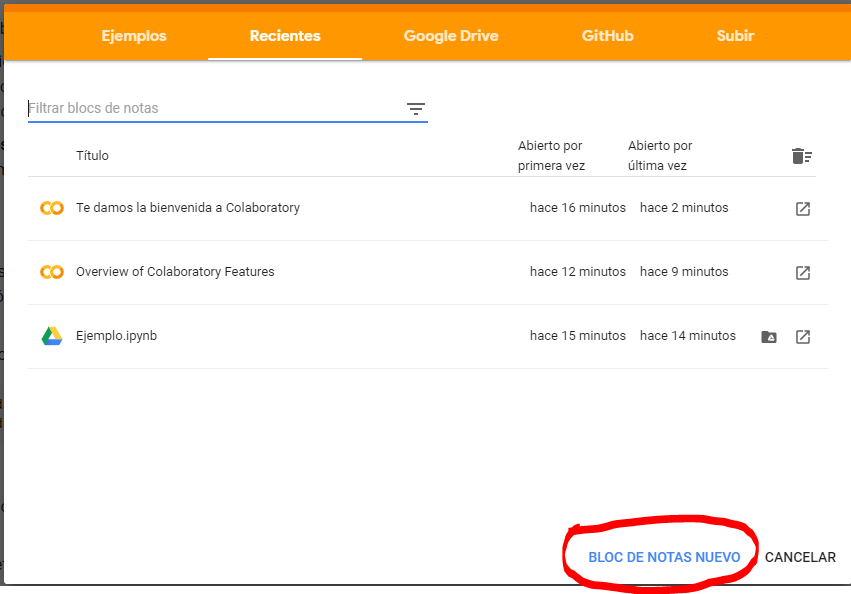Click the filter list icon

click(x=416, y=109)
